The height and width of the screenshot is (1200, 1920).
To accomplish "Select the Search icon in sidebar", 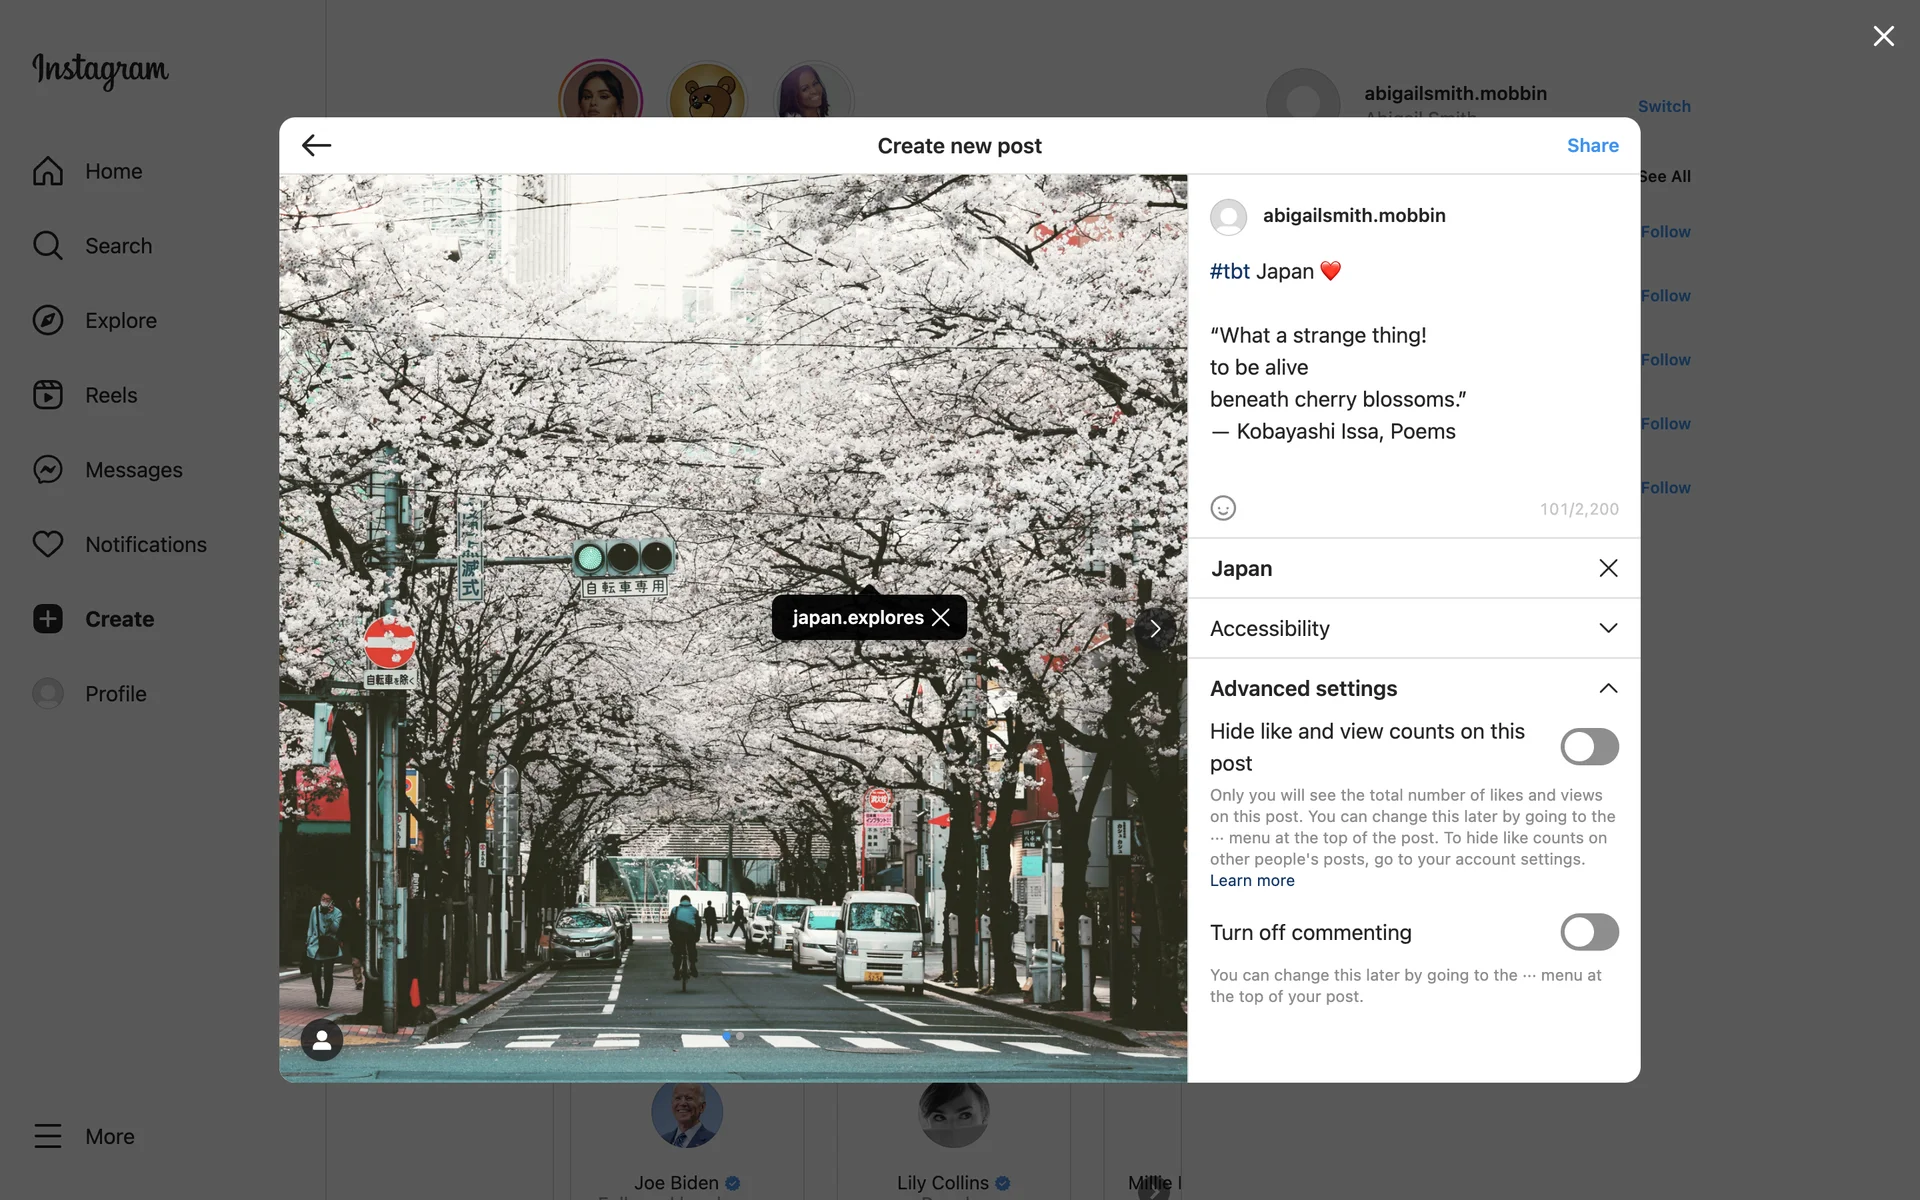I will 118,245.
